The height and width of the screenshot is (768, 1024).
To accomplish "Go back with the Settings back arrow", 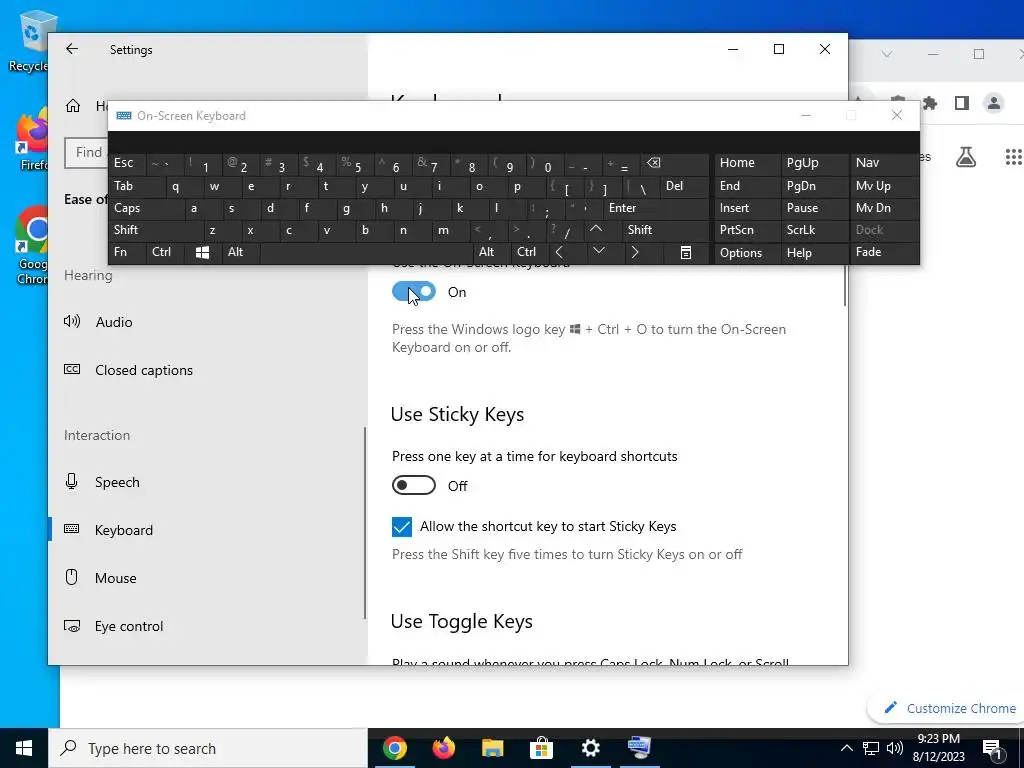I will coord(72,49).
